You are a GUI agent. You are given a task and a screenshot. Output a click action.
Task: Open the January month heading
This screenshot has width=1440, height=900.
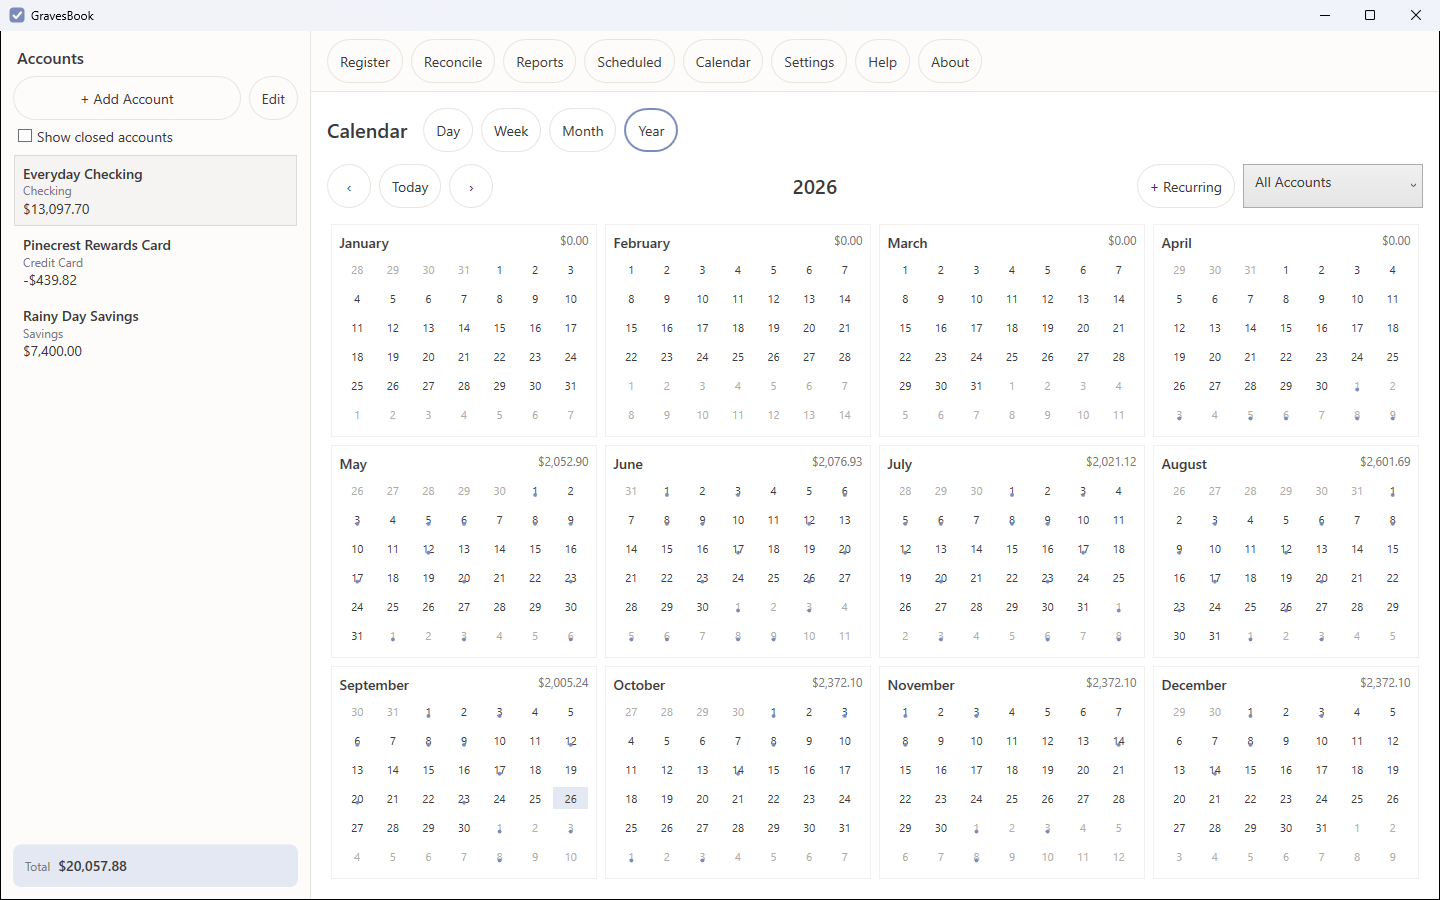pos(364,243)
